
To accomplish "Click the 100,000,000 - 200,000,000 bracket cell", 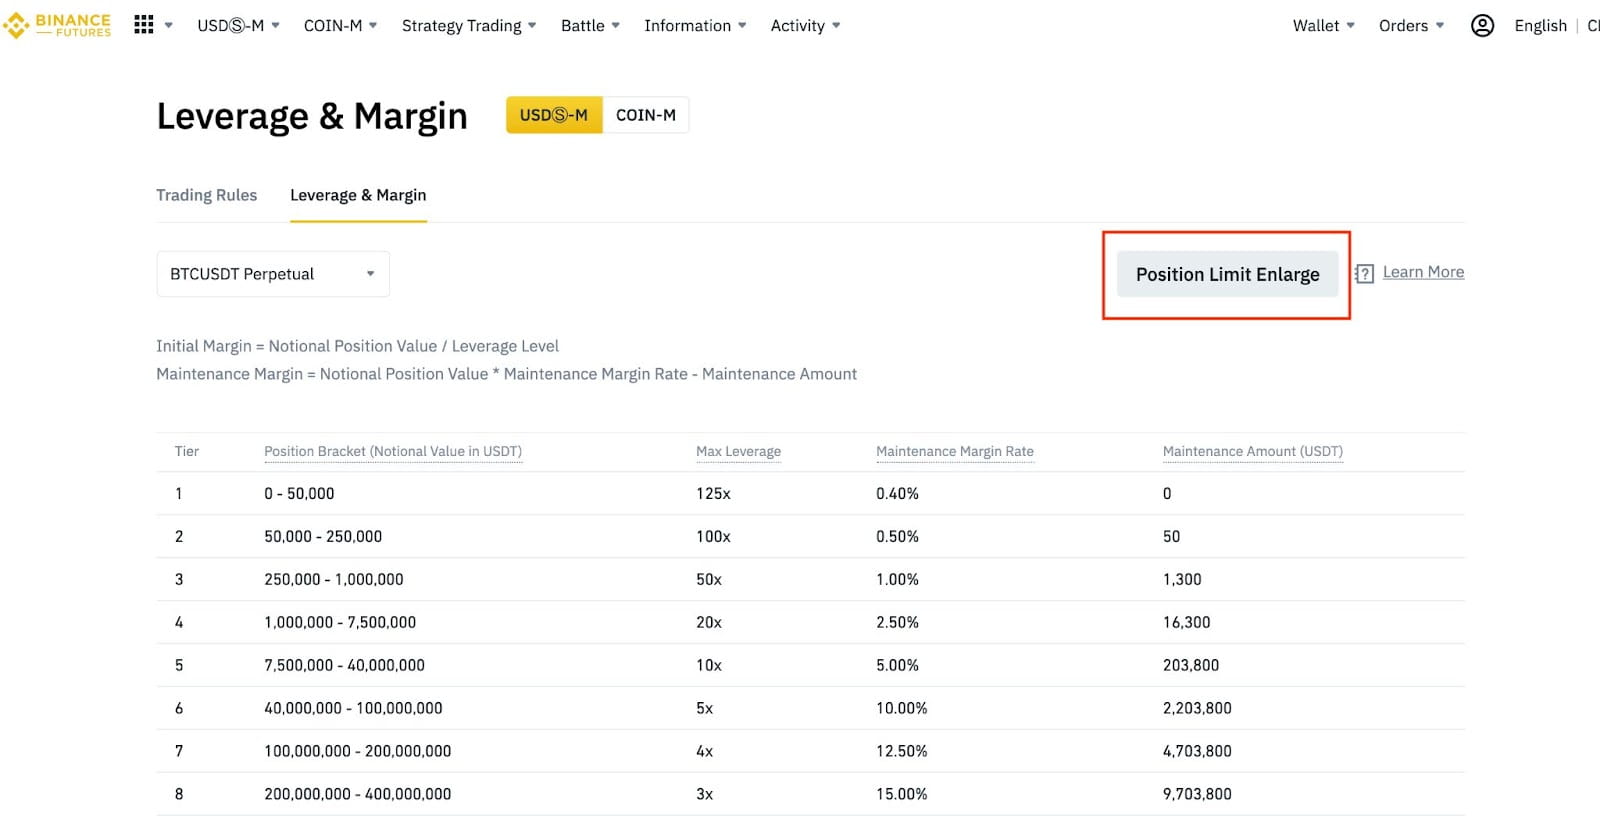I will coord(357,752).
